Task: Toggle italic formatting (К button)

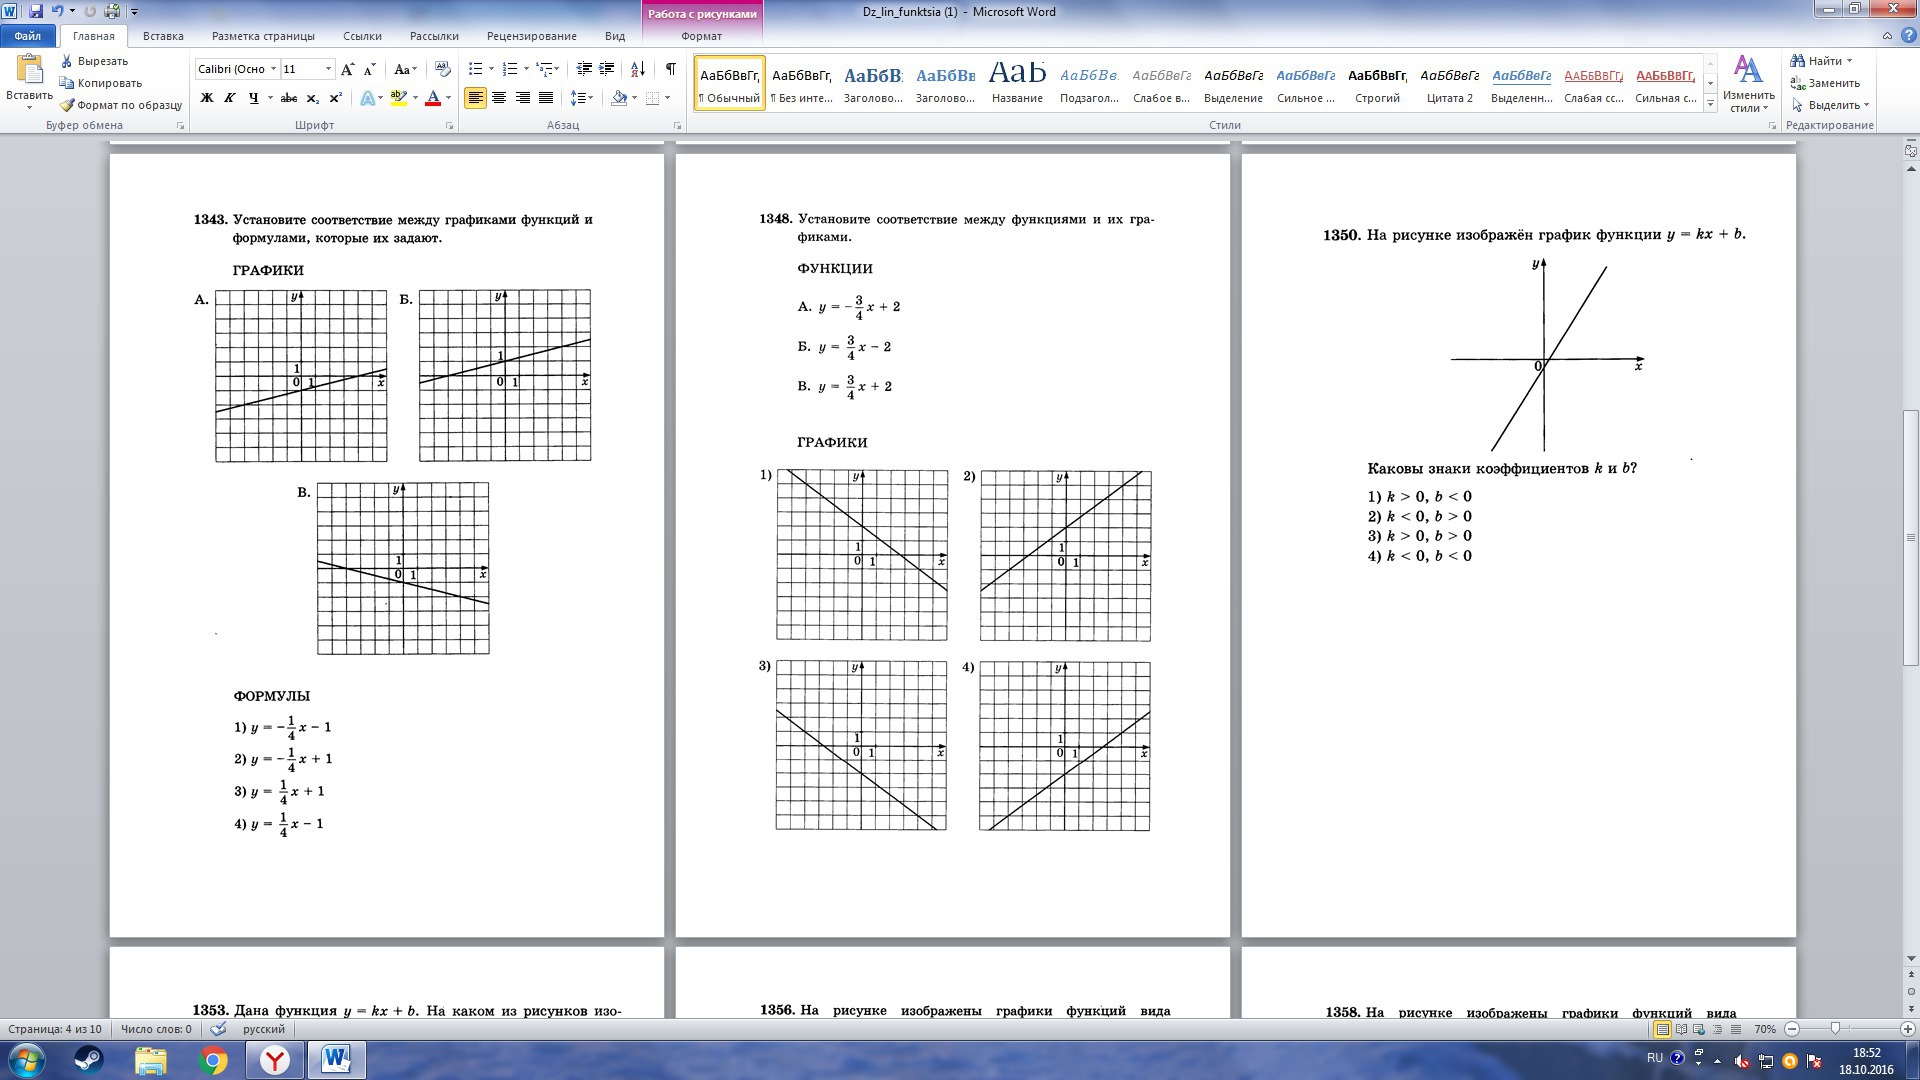Action: pyautogui.click(x=230, y=98)
